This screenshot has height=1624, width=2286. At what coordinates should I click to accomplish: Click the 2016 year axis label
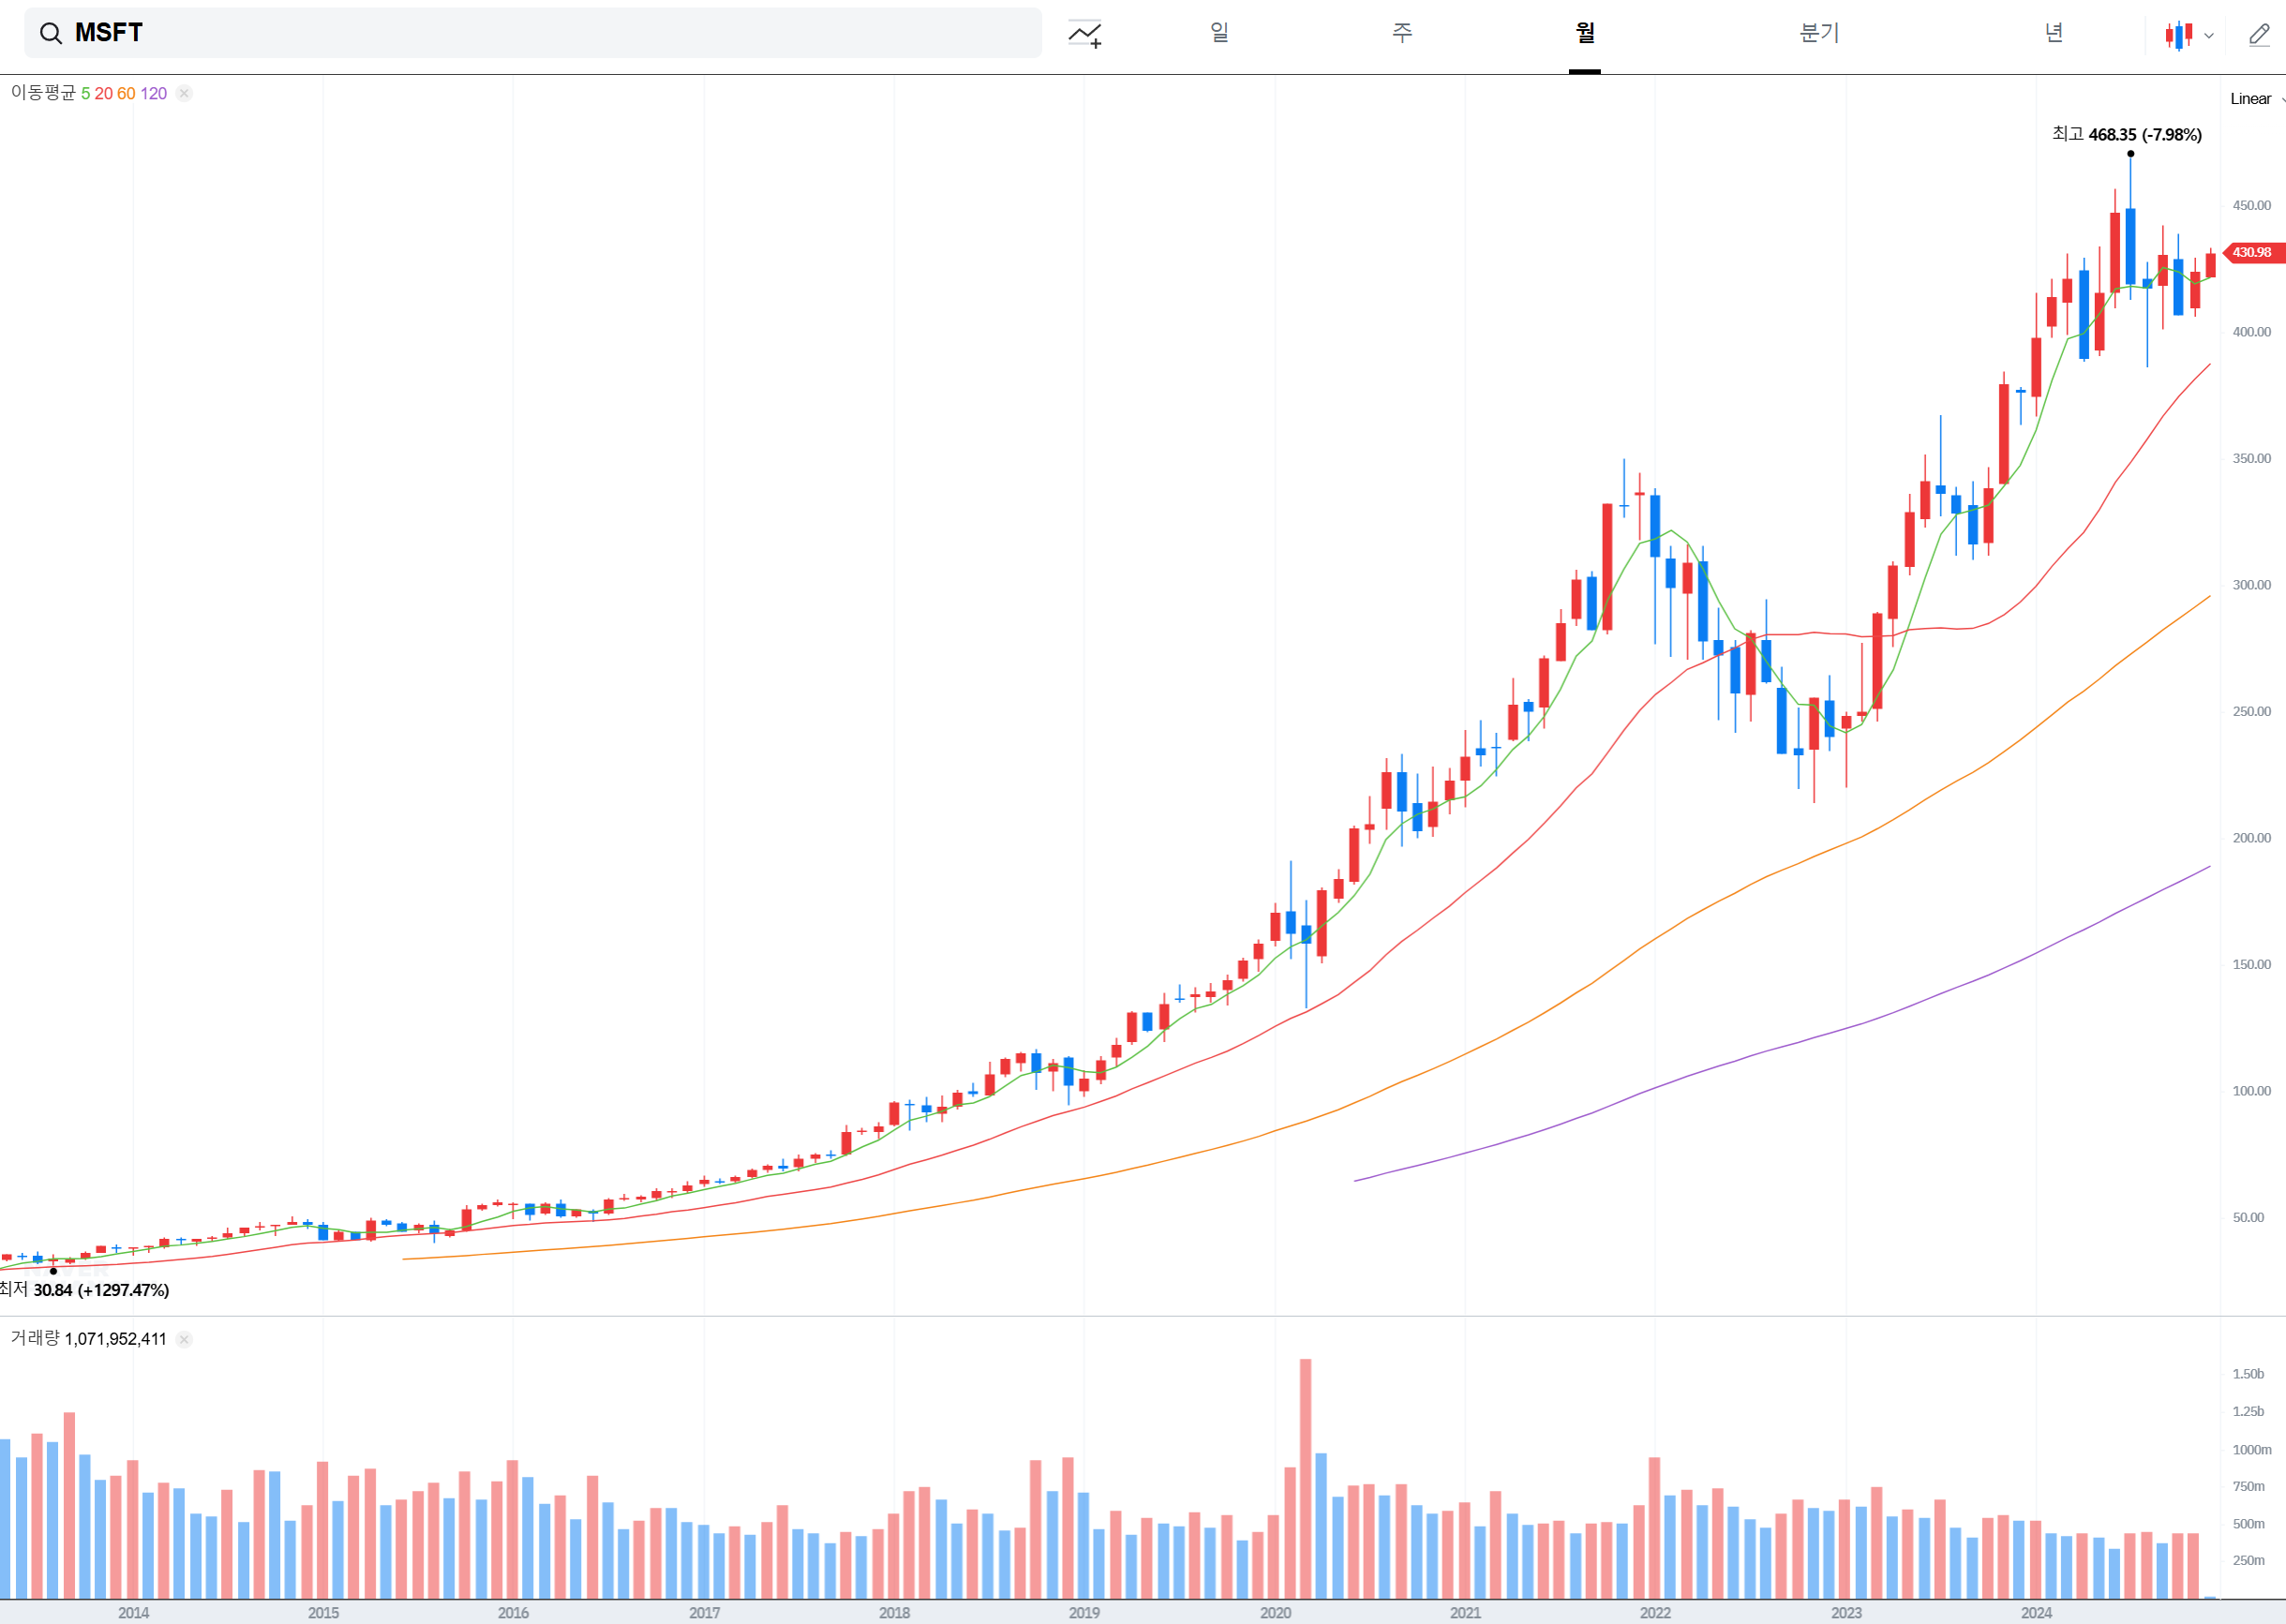(x=513, y=1612)
